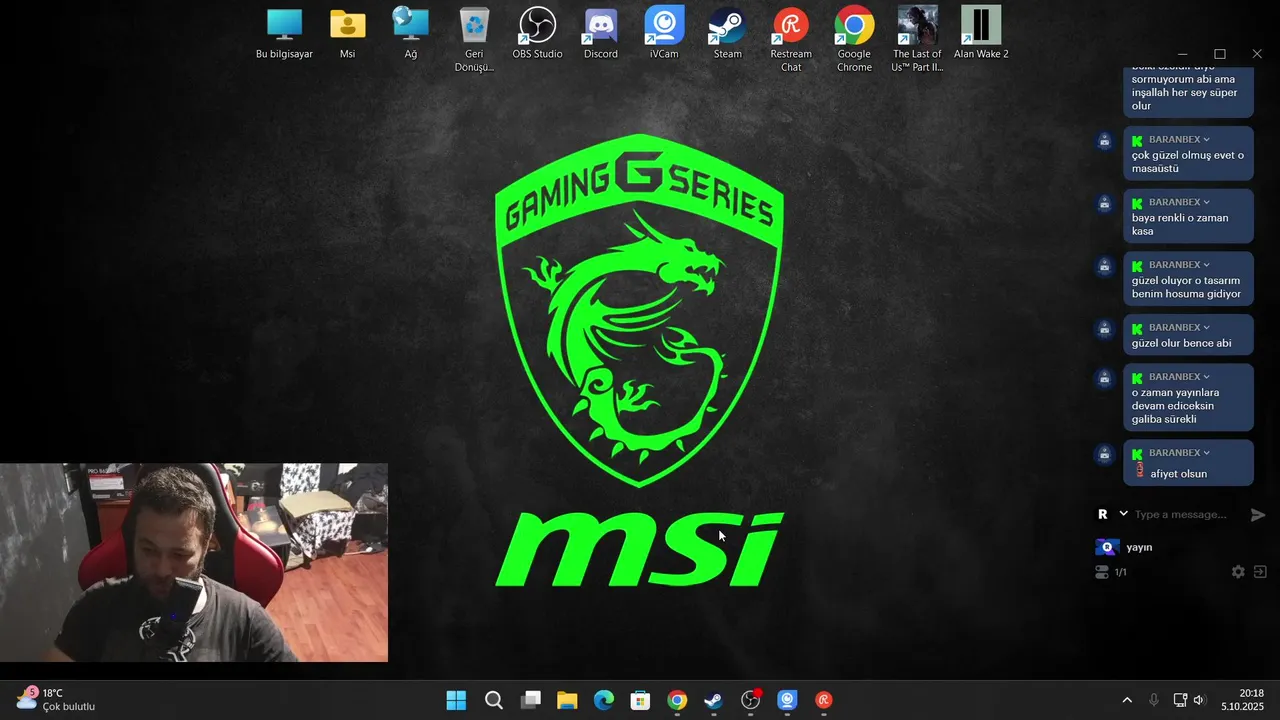Click the Discord desktop shortcut
Screen dimensions: 1280x720
tap(601, 33)
